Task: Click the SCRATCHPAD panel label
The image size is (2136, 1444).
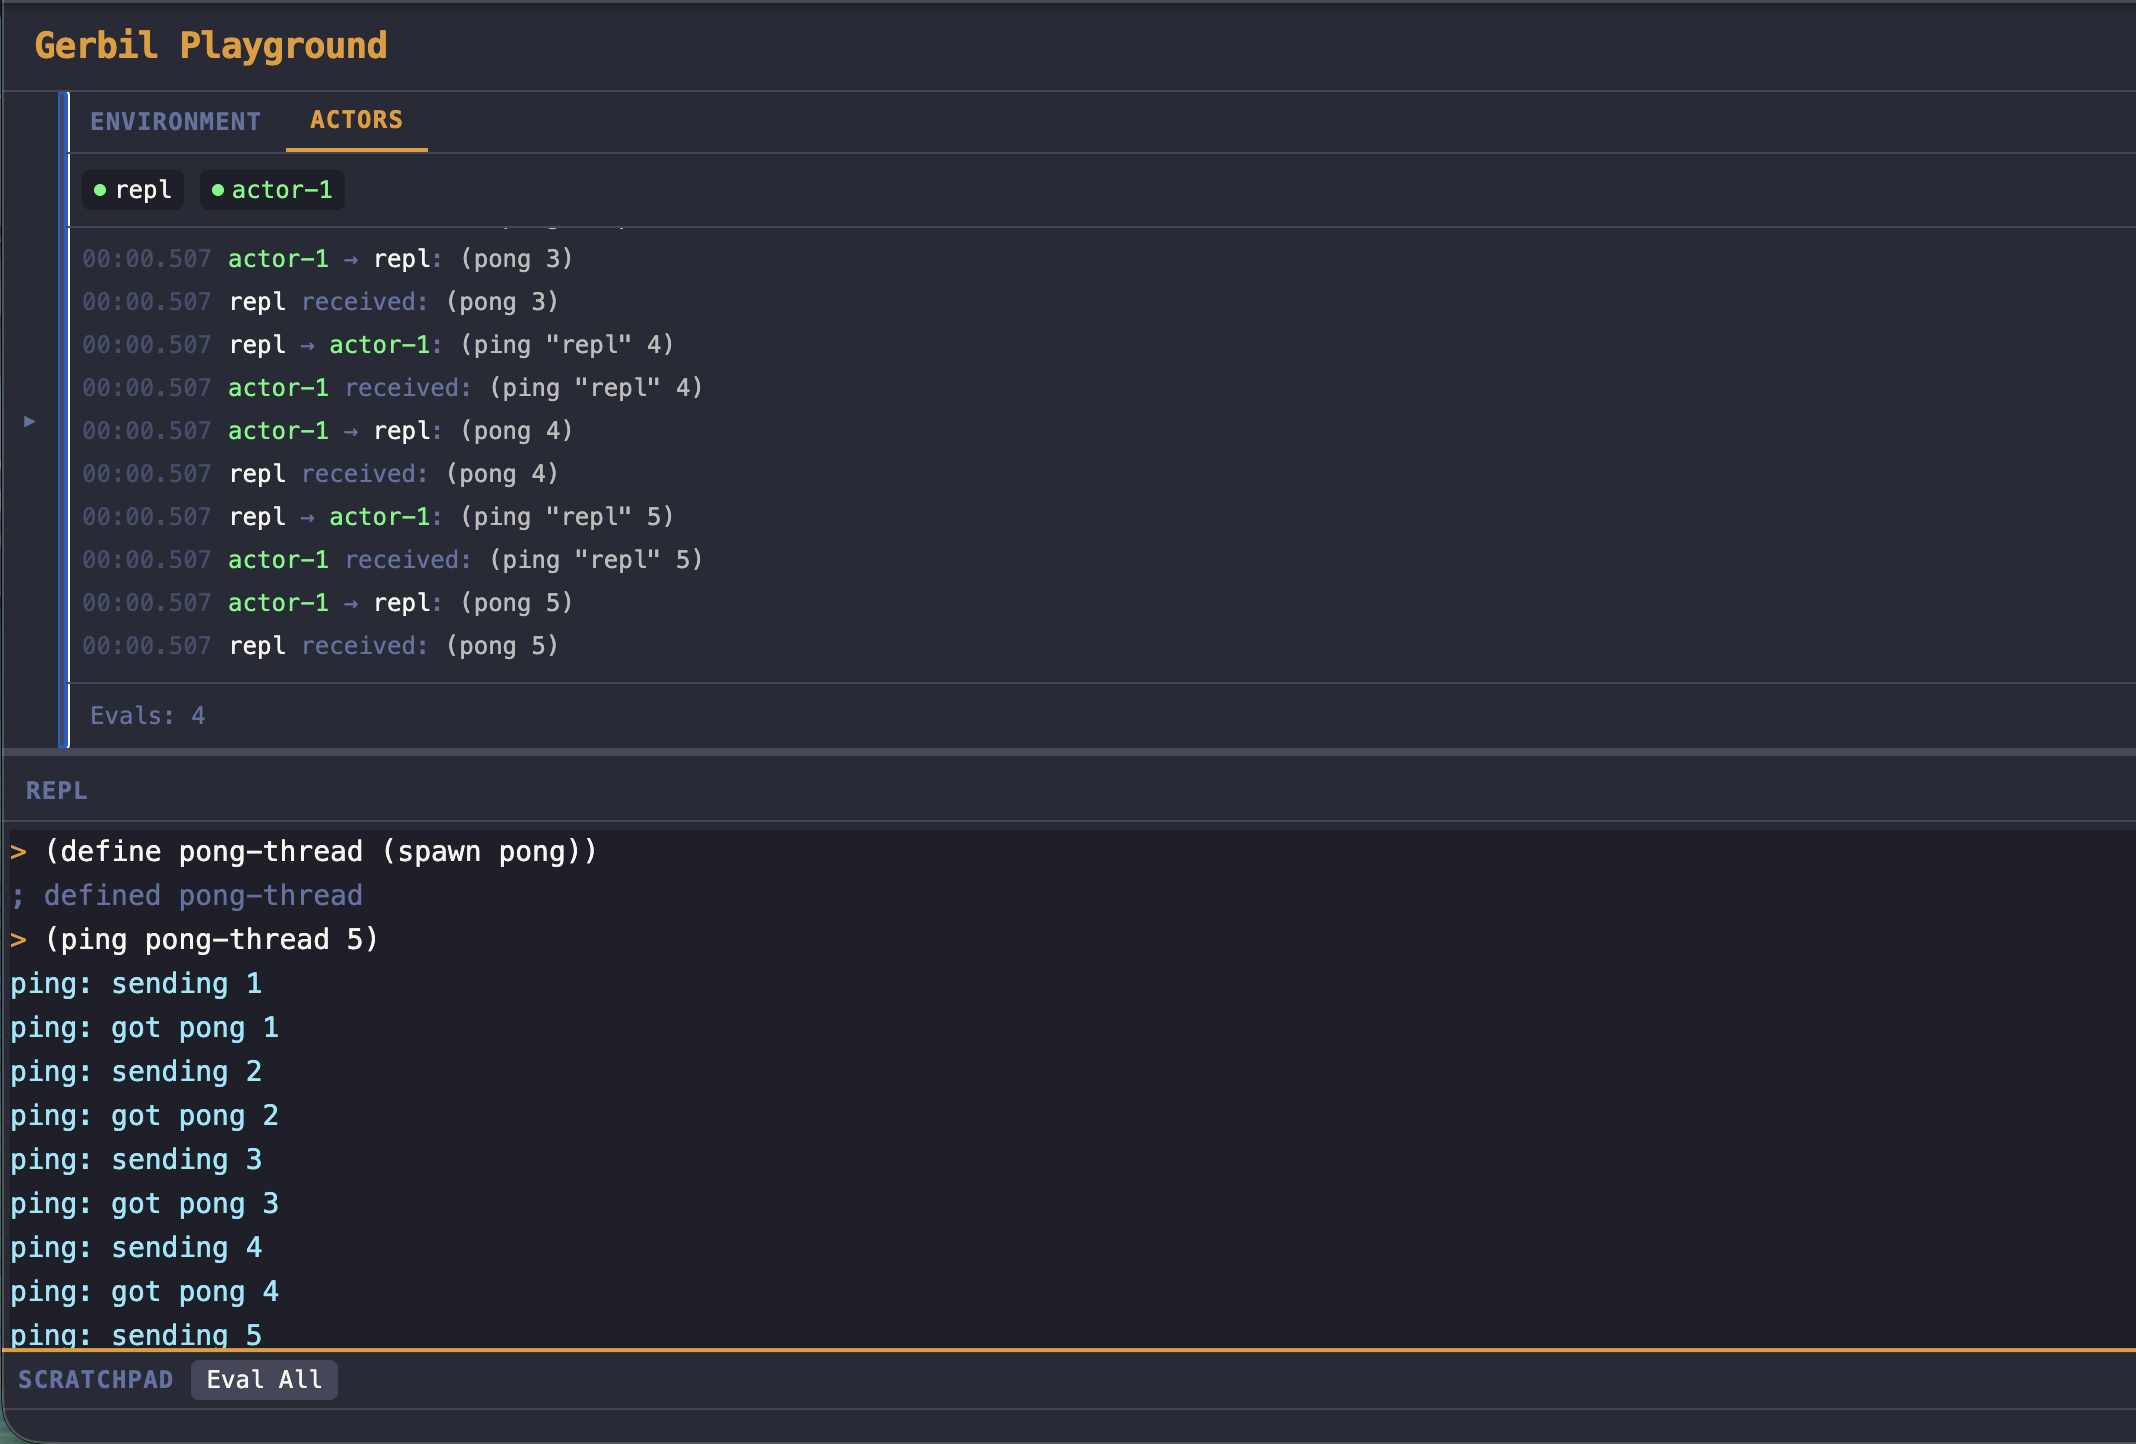Action: click(95, 1380)
